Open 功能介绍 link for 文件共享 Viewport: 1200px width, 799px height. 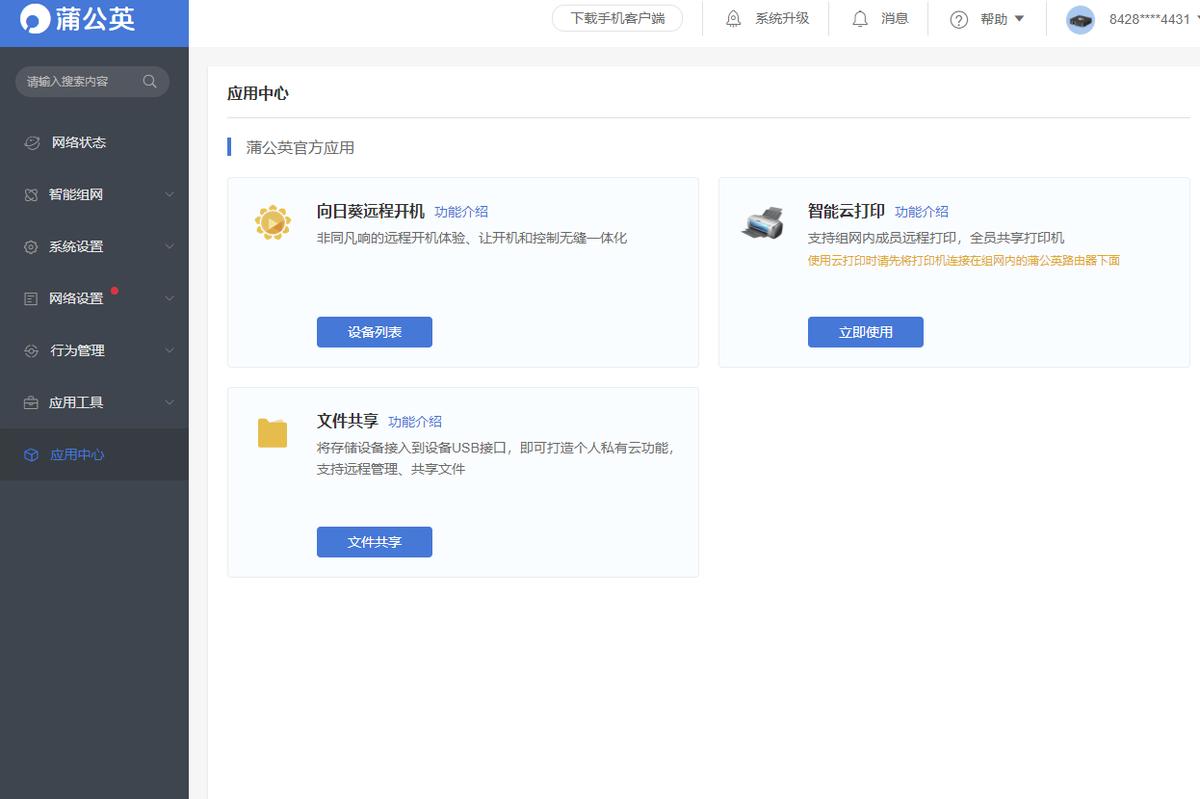[x=413, y=421]
